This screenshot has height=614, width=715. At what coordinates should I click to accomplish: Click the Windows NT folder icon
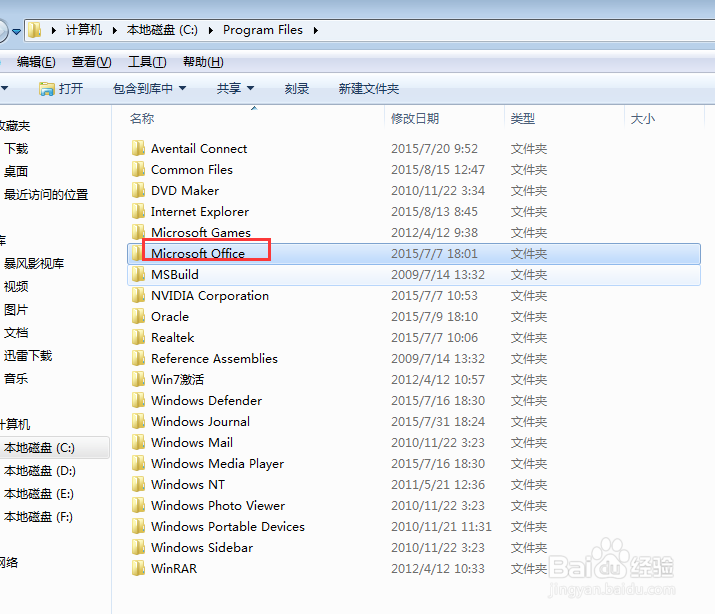tap(138, 484)
